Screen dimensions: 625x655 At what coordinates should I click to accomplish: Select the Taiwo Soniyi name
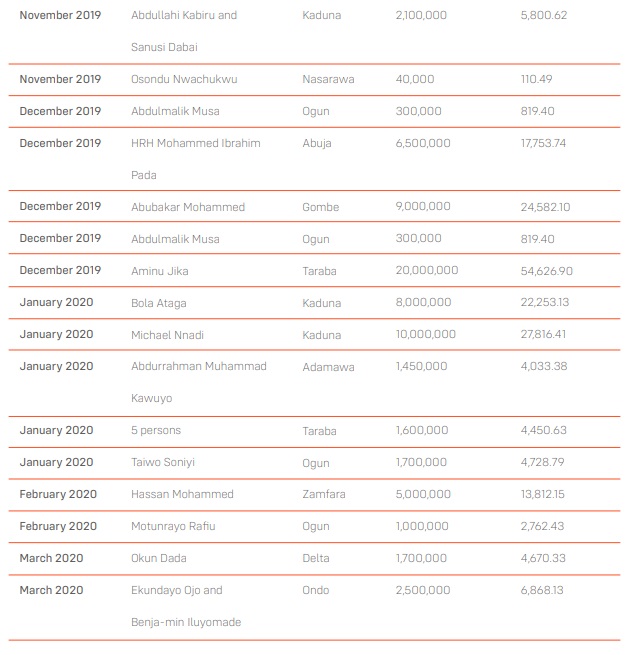click(163, 462)
